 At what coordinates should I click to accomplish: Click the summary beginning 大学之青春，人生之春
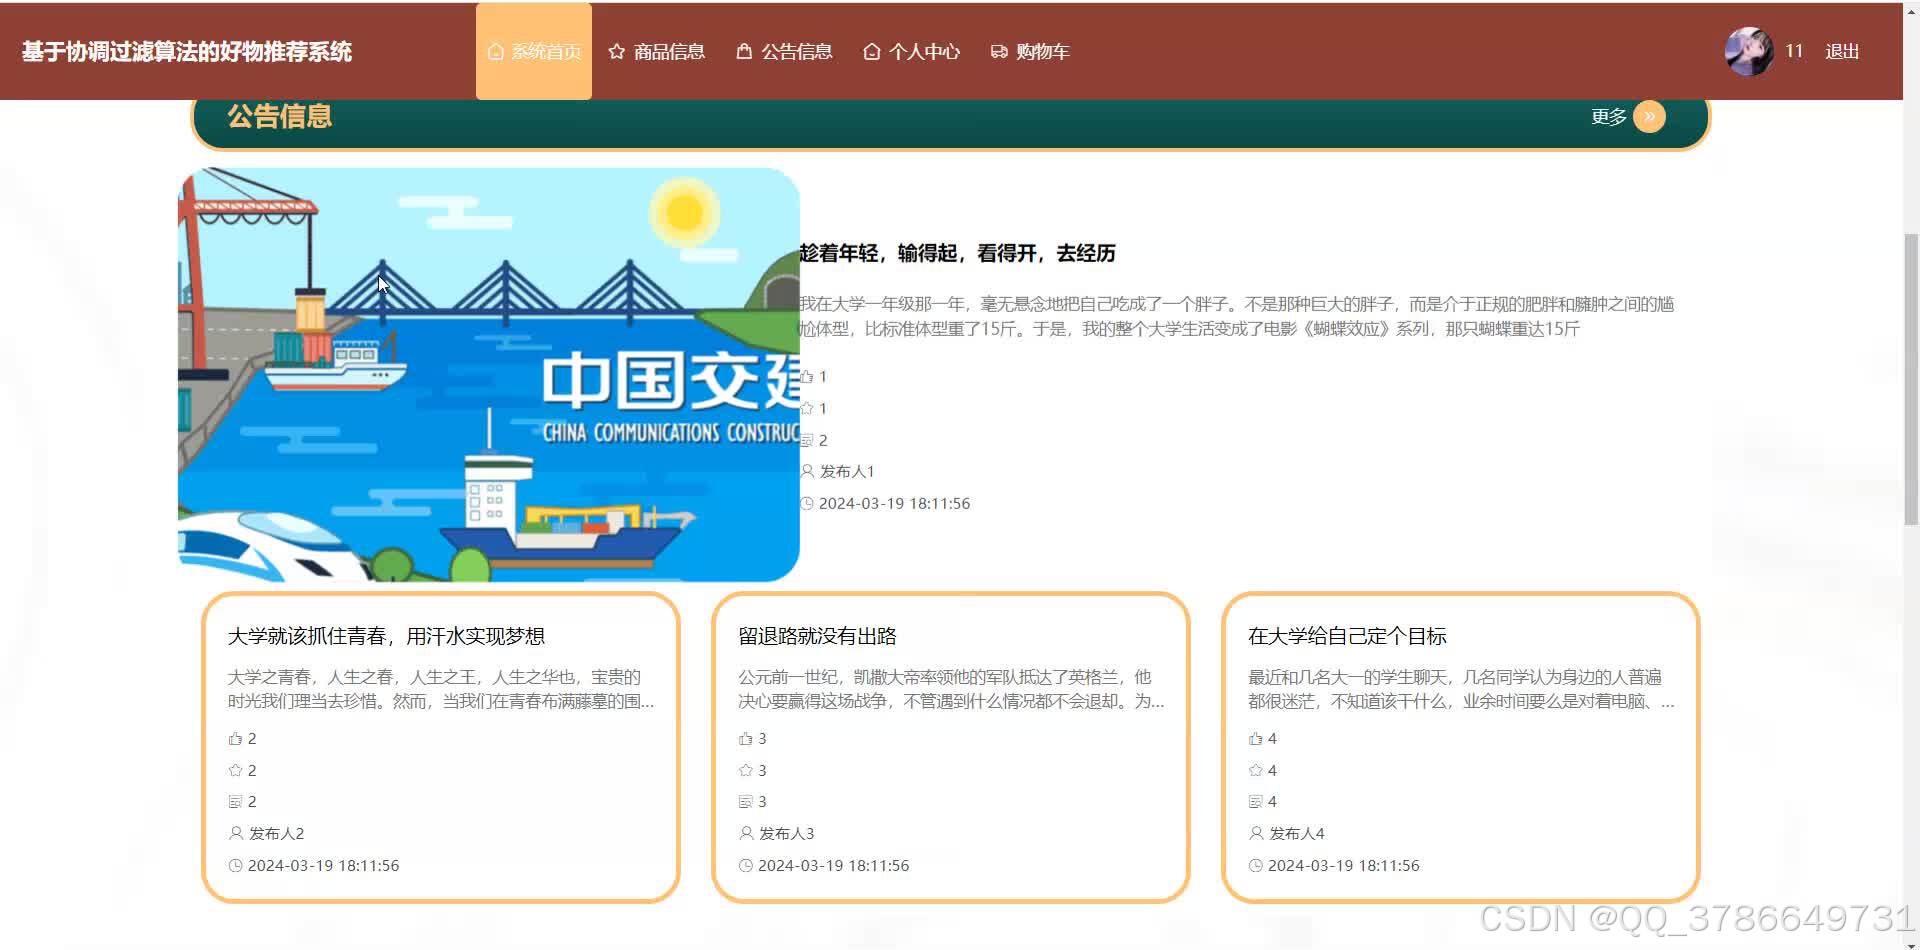pos(441,690)
